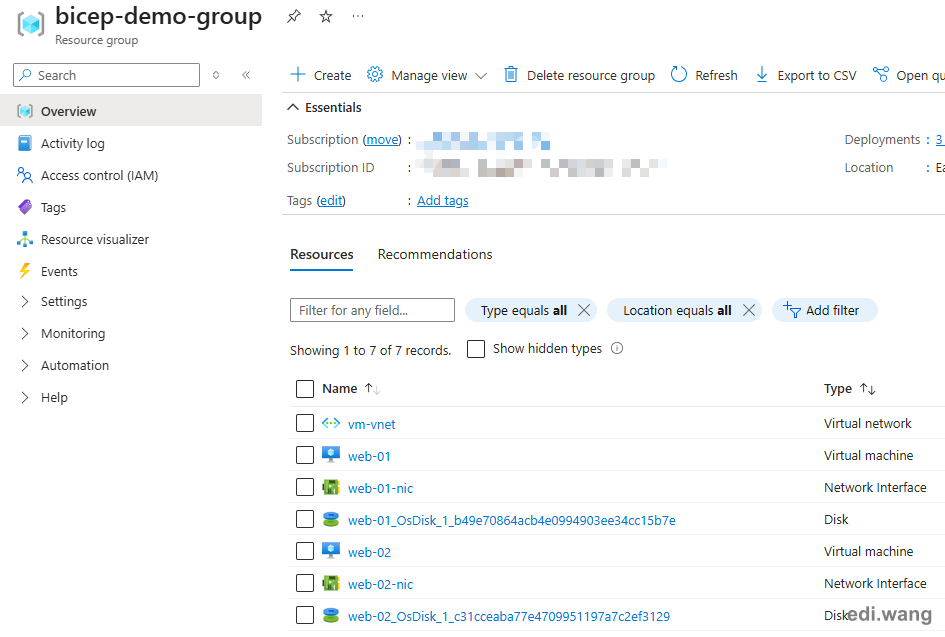Click the Add filter button
The width and height of the screenshot is (945, 637).
824,310
